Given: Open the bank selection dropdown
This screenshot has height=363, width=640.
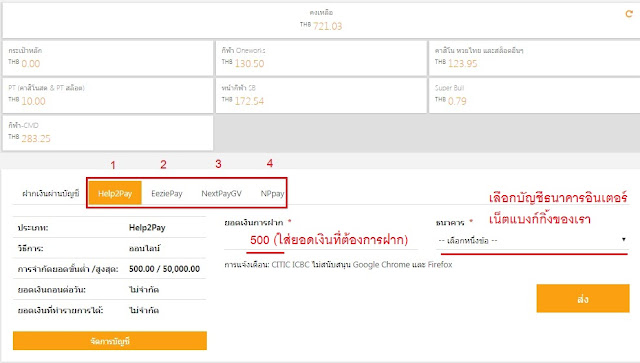Looking at the screenshot, I should coord(531,241).
